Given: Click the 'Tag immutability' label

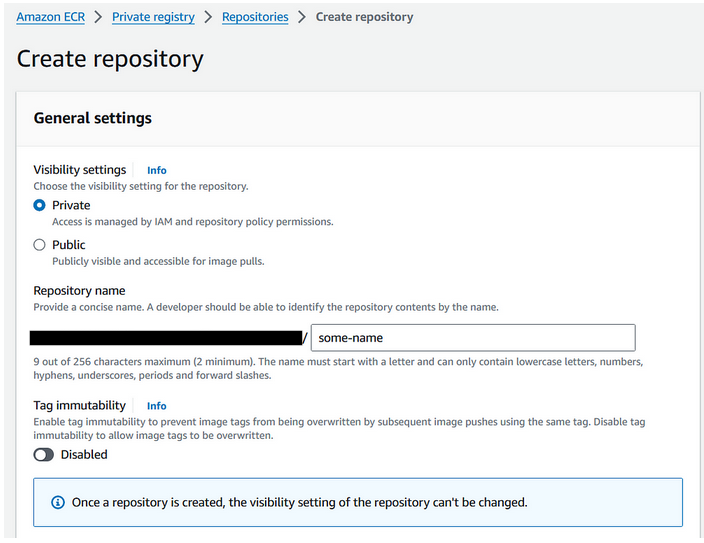Looking at the screenshot, I should pyautogui.click(x=79, y=405).
